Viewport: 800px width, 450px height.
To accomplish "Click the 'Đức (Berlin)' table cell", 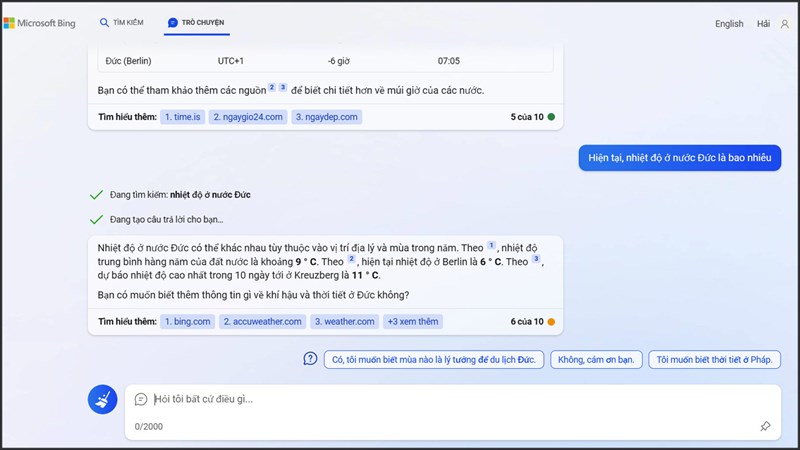I will point(129,61).
